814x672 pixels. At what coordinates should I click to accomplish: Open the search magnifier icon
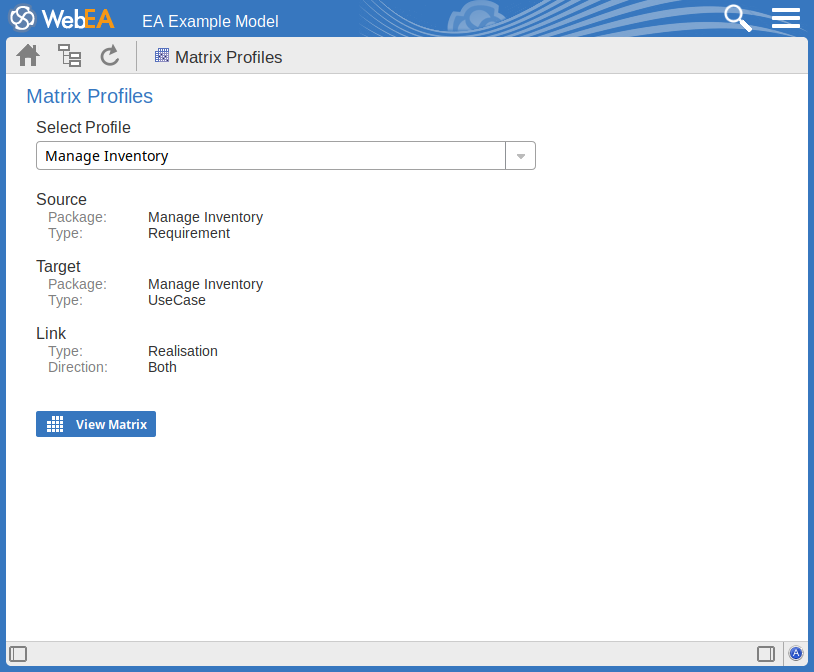(738, 18)
